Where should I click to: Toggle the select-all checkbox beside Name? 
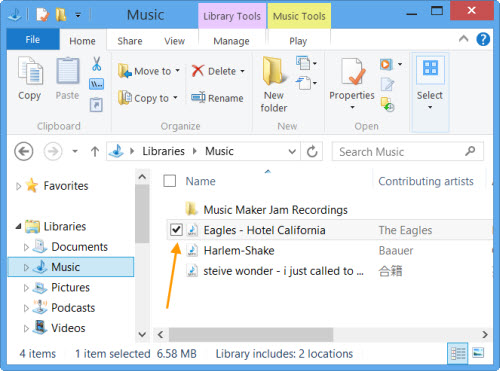pyautogui.click(x=170, y=181)
